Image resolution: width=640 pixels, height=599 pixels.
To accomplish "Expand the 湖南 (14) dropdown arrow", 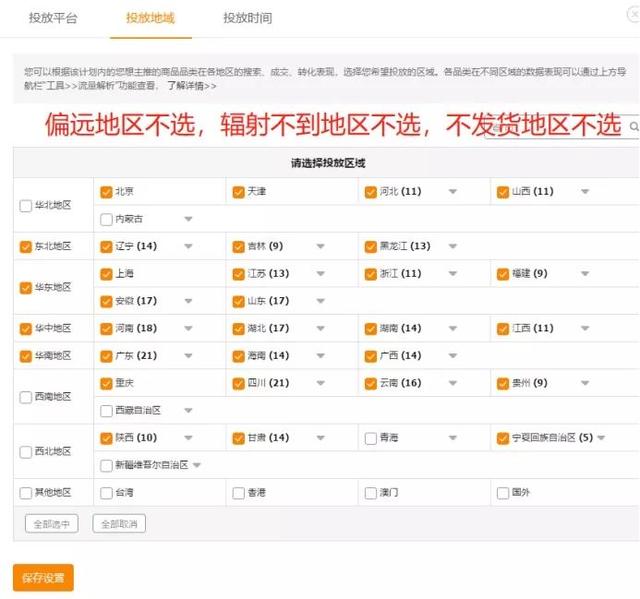I will tap(453, 328).
